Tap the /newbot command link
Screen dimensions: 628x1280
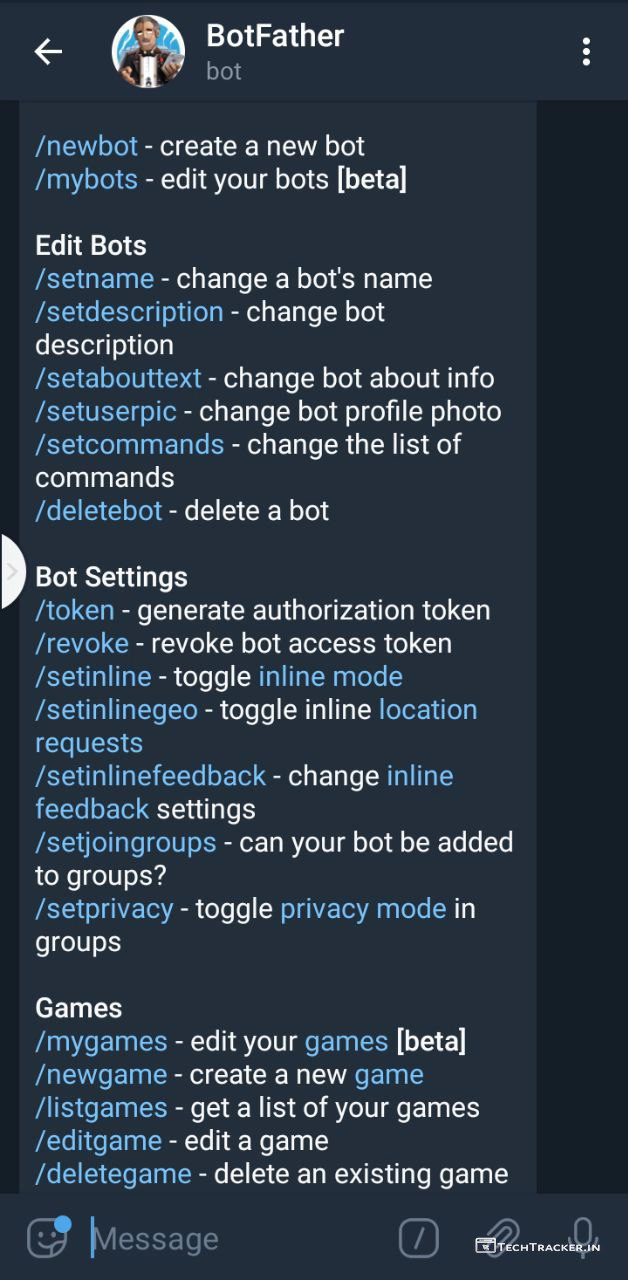[x=87, y=146]
